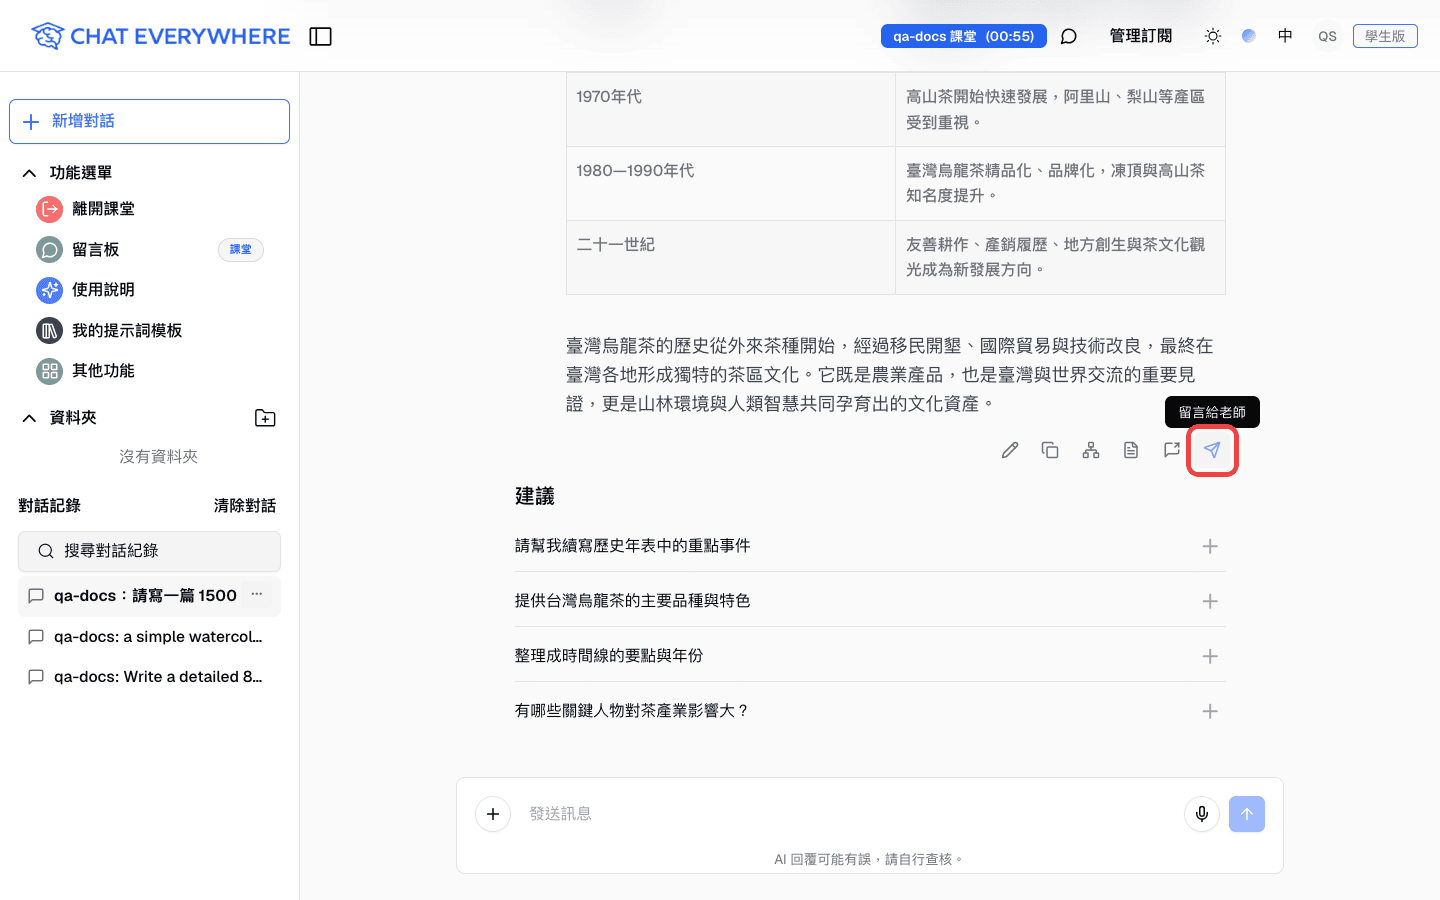
Task: Click the 學生版 badge
Action: pos(1385,36)
